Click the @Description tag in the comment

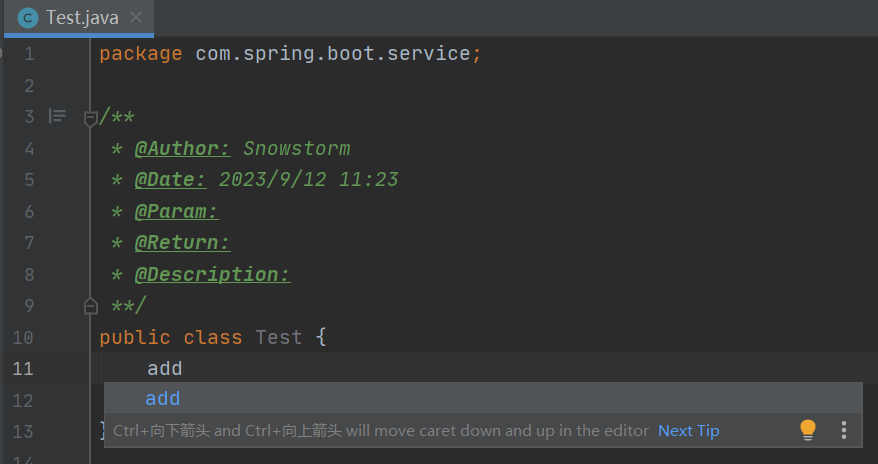click(x=212, y=274)
